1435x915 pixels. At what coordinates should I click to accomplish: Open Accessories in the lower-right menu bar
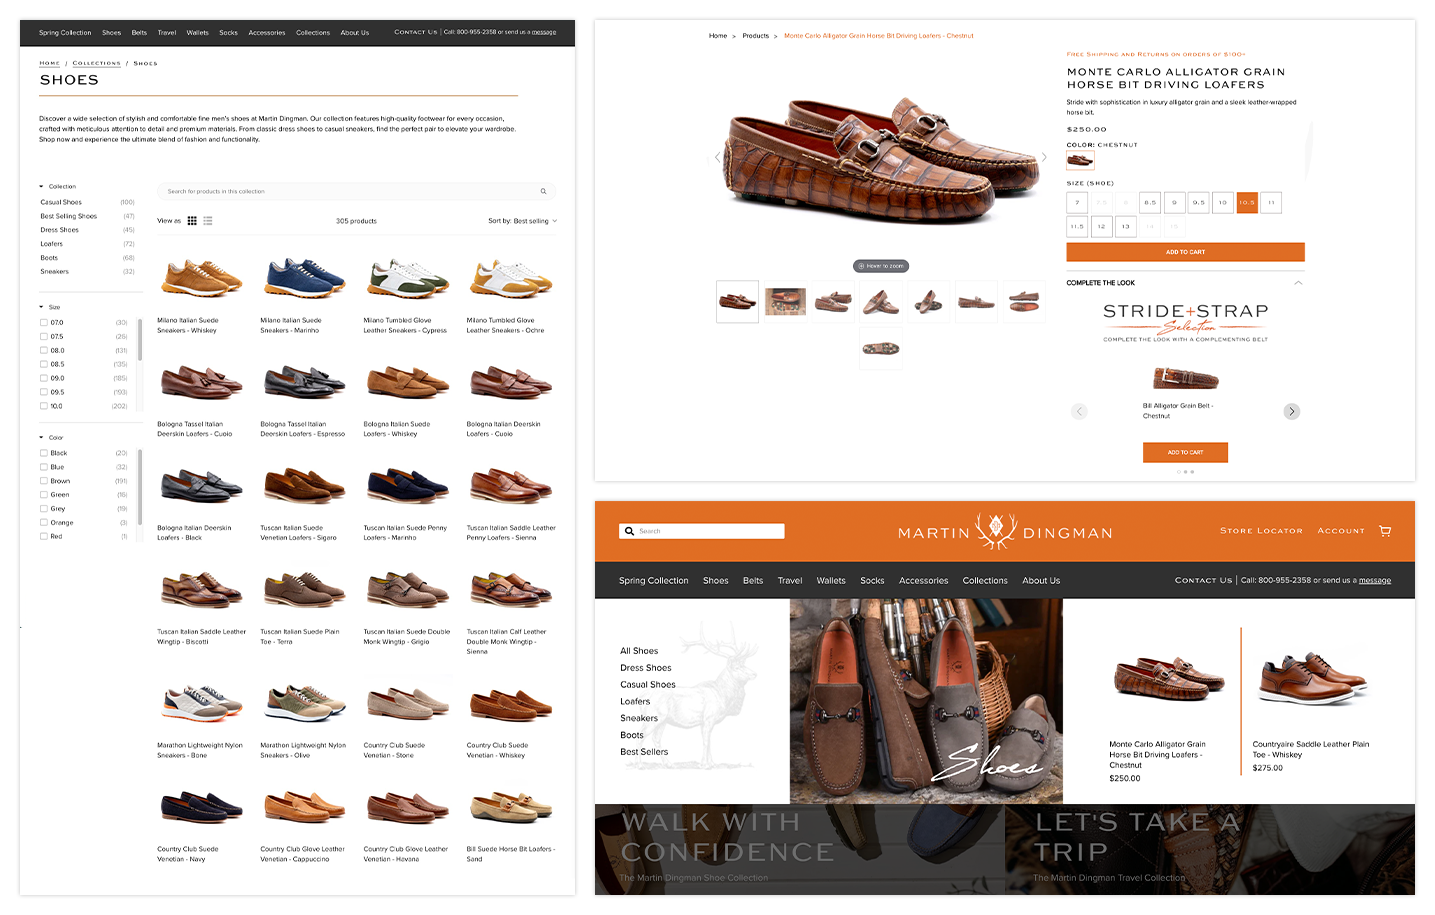point(923,580)
